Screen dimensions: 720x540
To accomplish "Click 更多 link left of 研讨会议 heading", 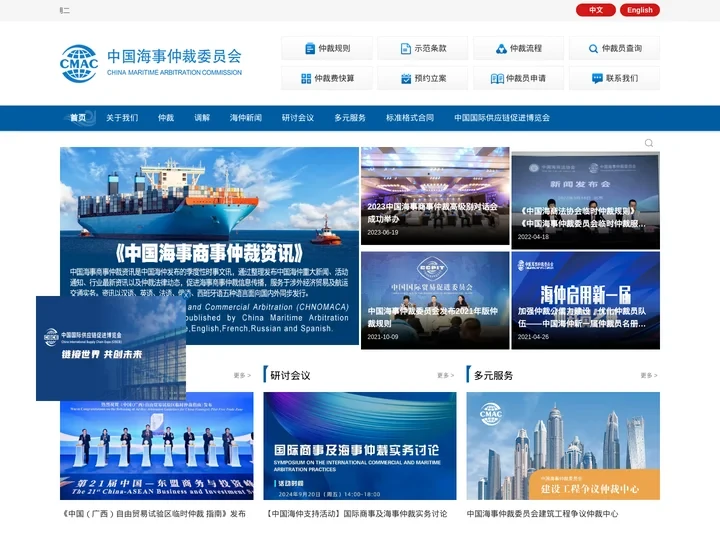I will pos(242,375).
